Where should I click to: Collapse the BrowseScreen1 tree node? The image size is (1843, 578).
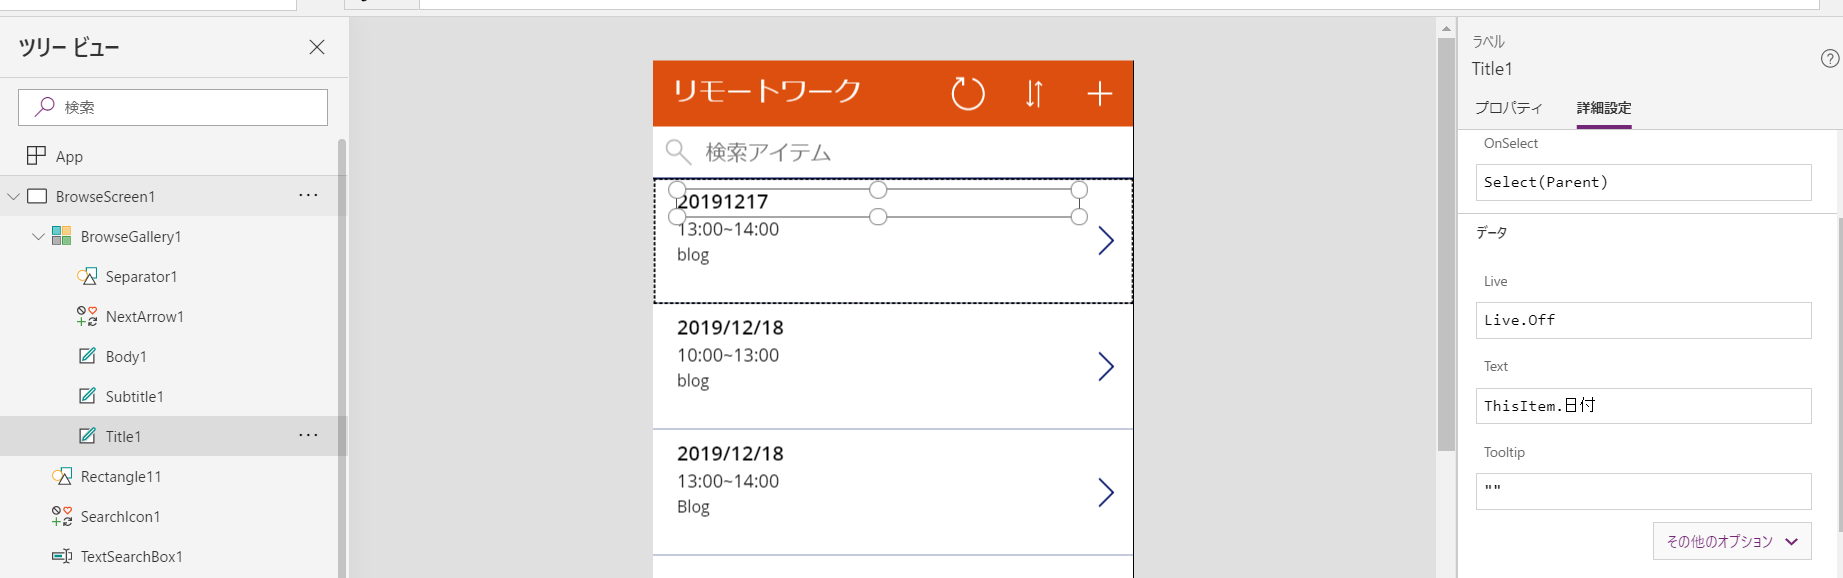(14, 197)
